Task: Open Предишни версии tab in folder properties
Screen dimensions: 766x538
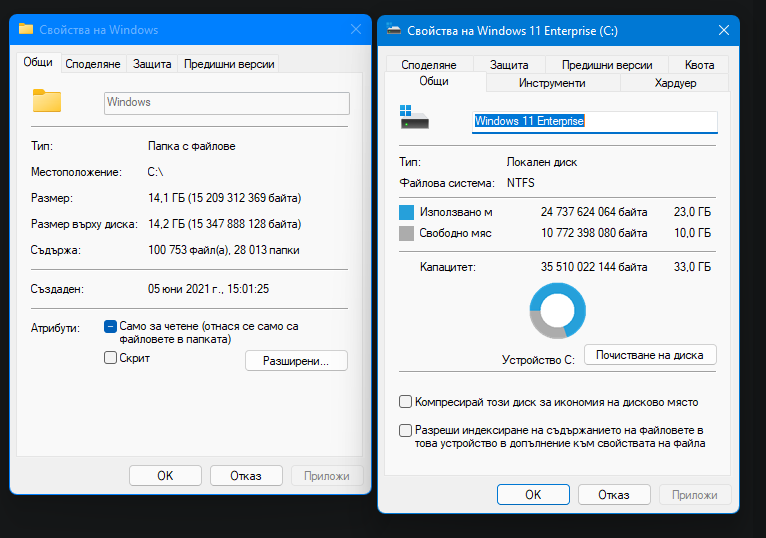Action: (x=229, y=64)
